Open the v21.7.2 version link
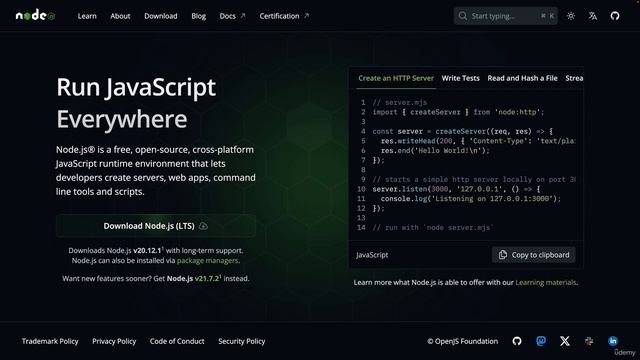Viewport: 640px width, 360px height. click(207, 278)
